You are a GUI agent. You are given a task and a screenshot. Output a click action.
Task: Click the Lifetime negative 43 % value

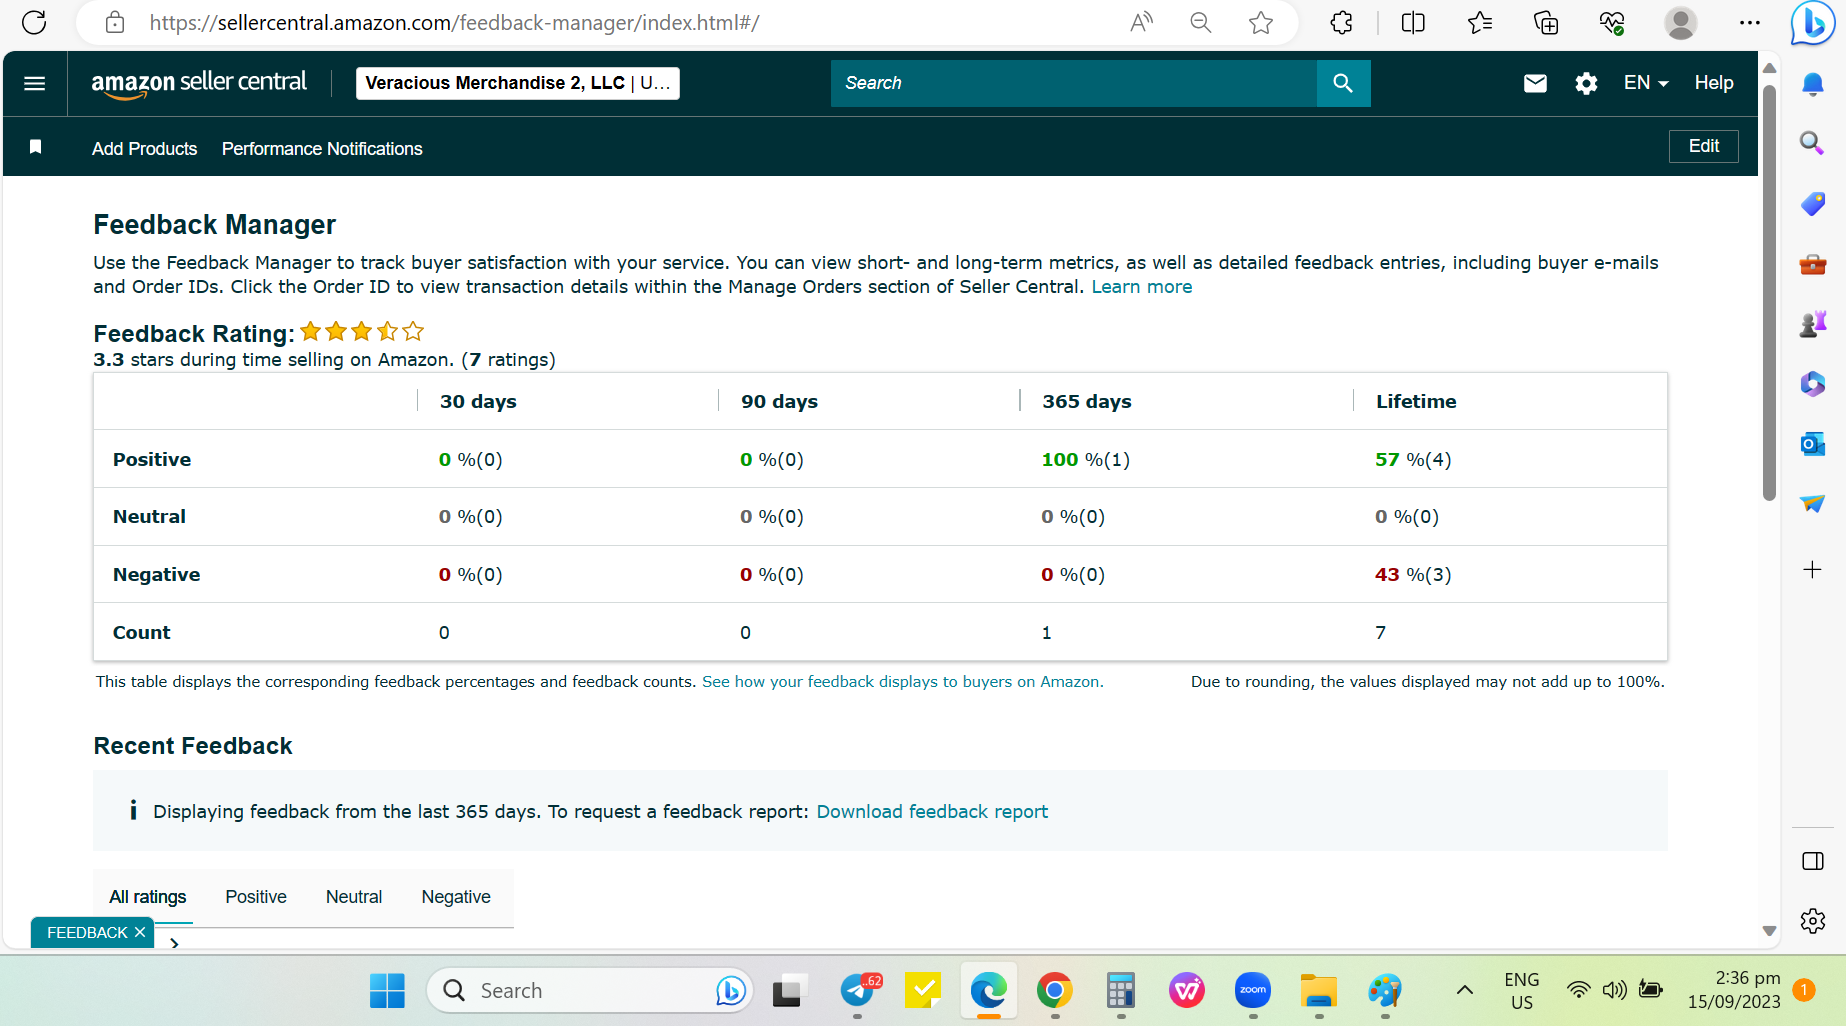(1413, 575)
